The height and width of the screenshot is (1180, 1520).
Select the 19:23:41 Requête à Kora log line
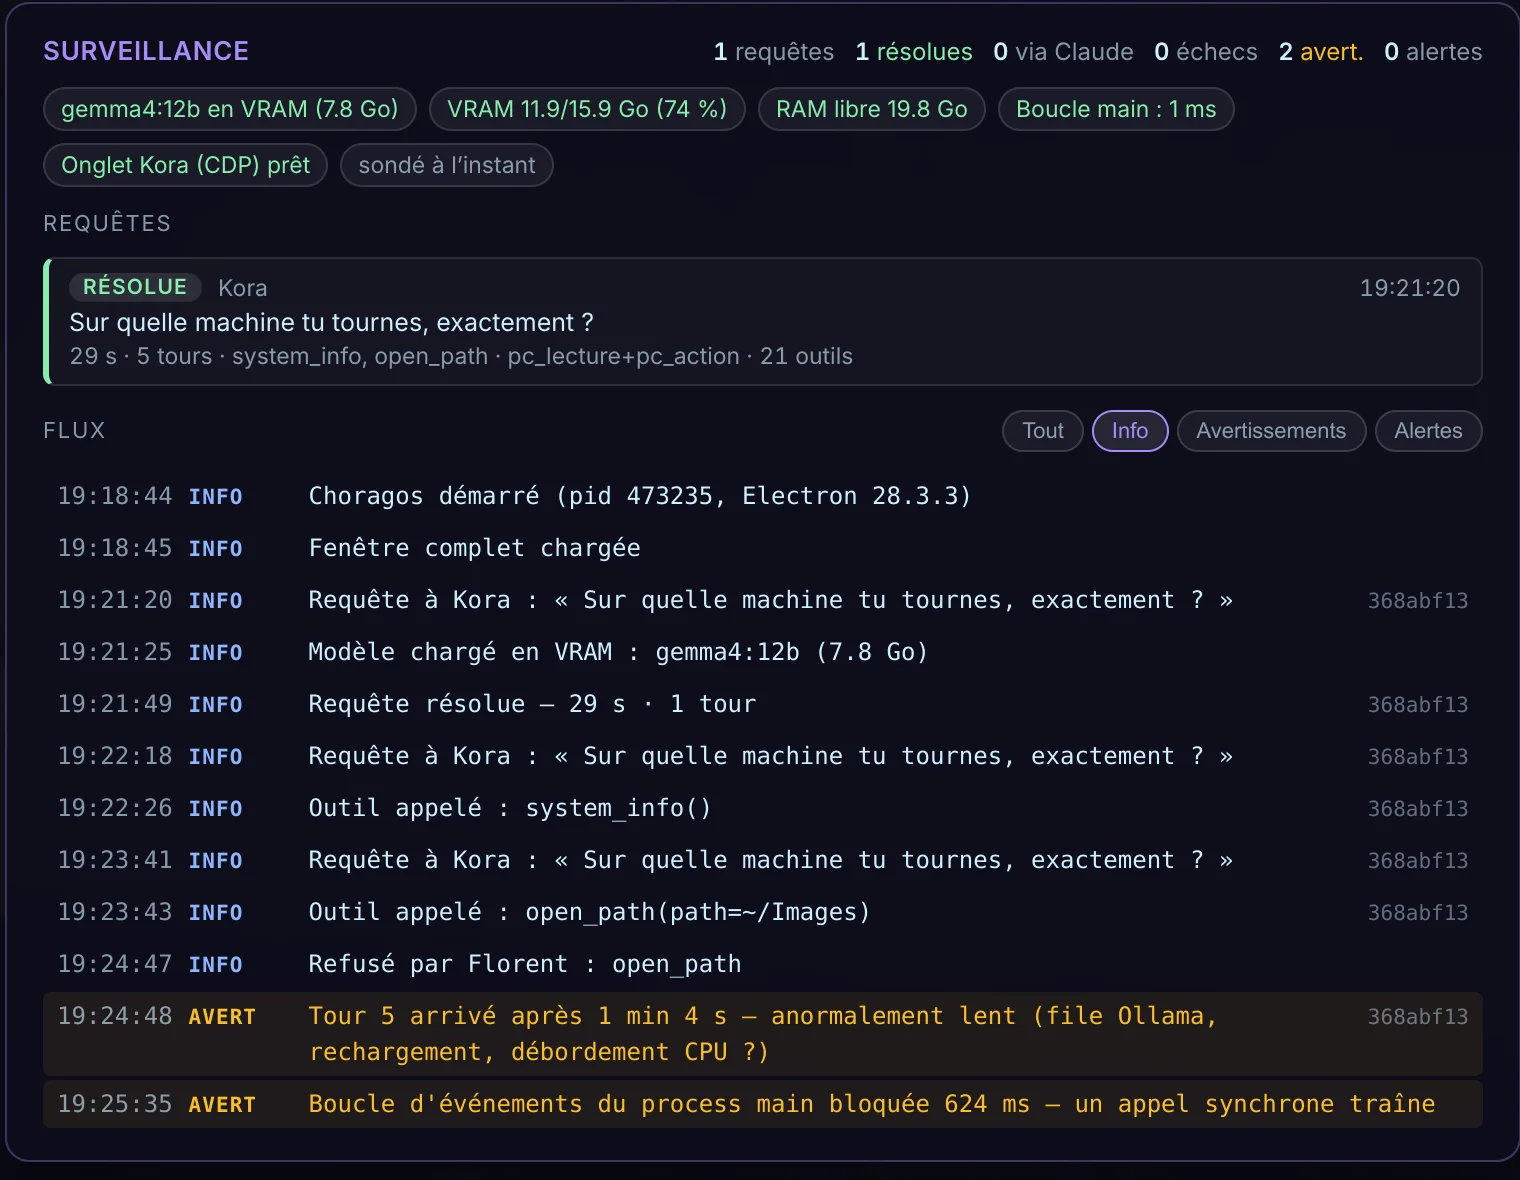(763, 860)
